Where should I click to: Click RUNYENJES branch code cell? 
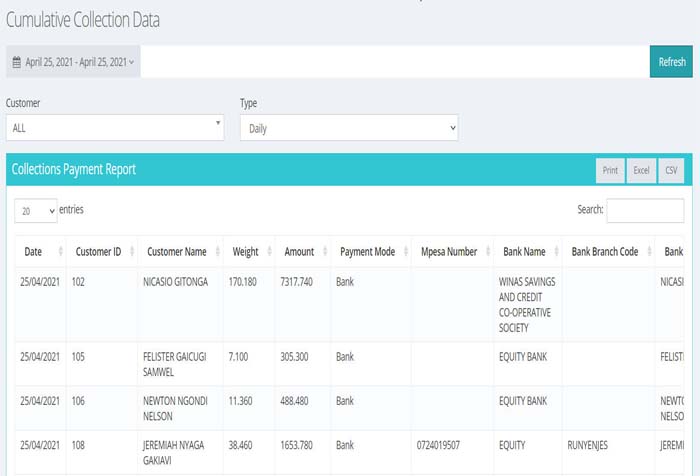pyautogui.click(x=608, y=452)
